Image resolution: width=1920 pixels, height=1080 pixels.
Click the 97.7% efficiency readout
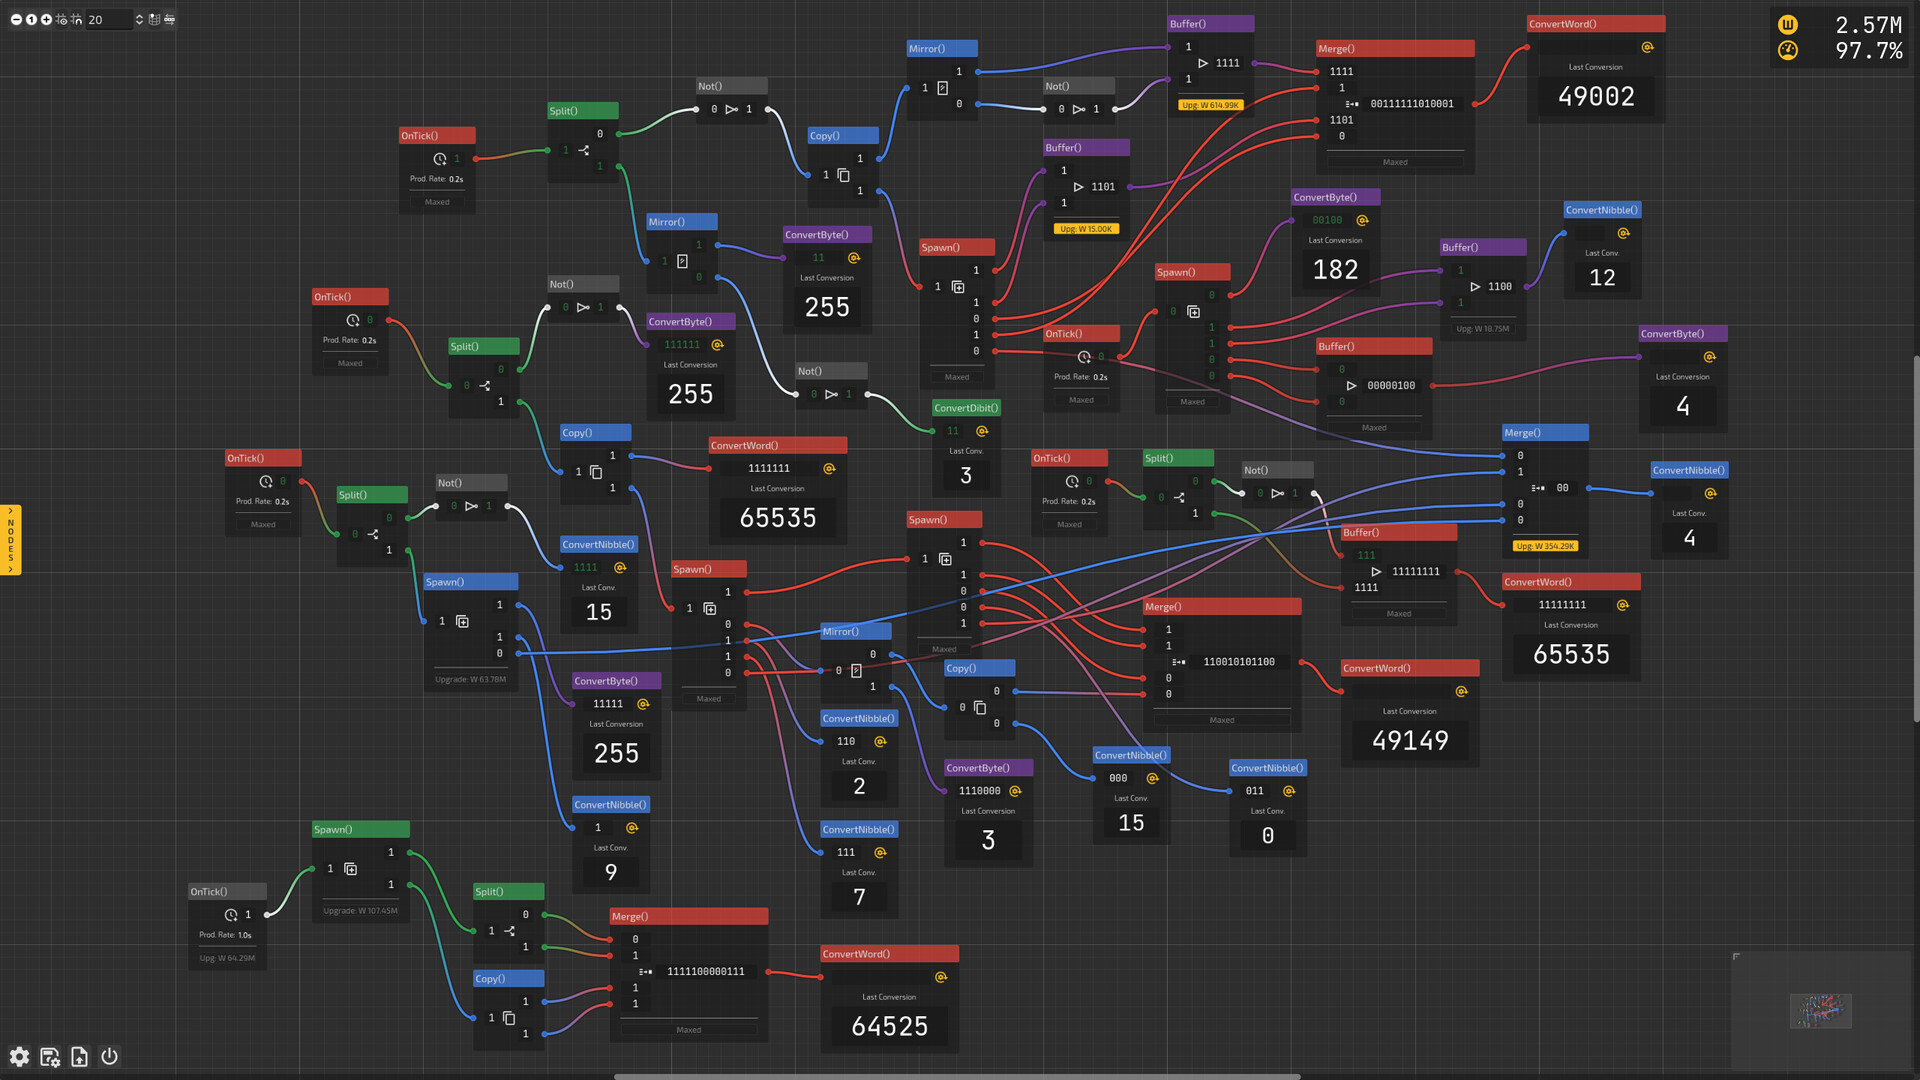pos(1868,50)
